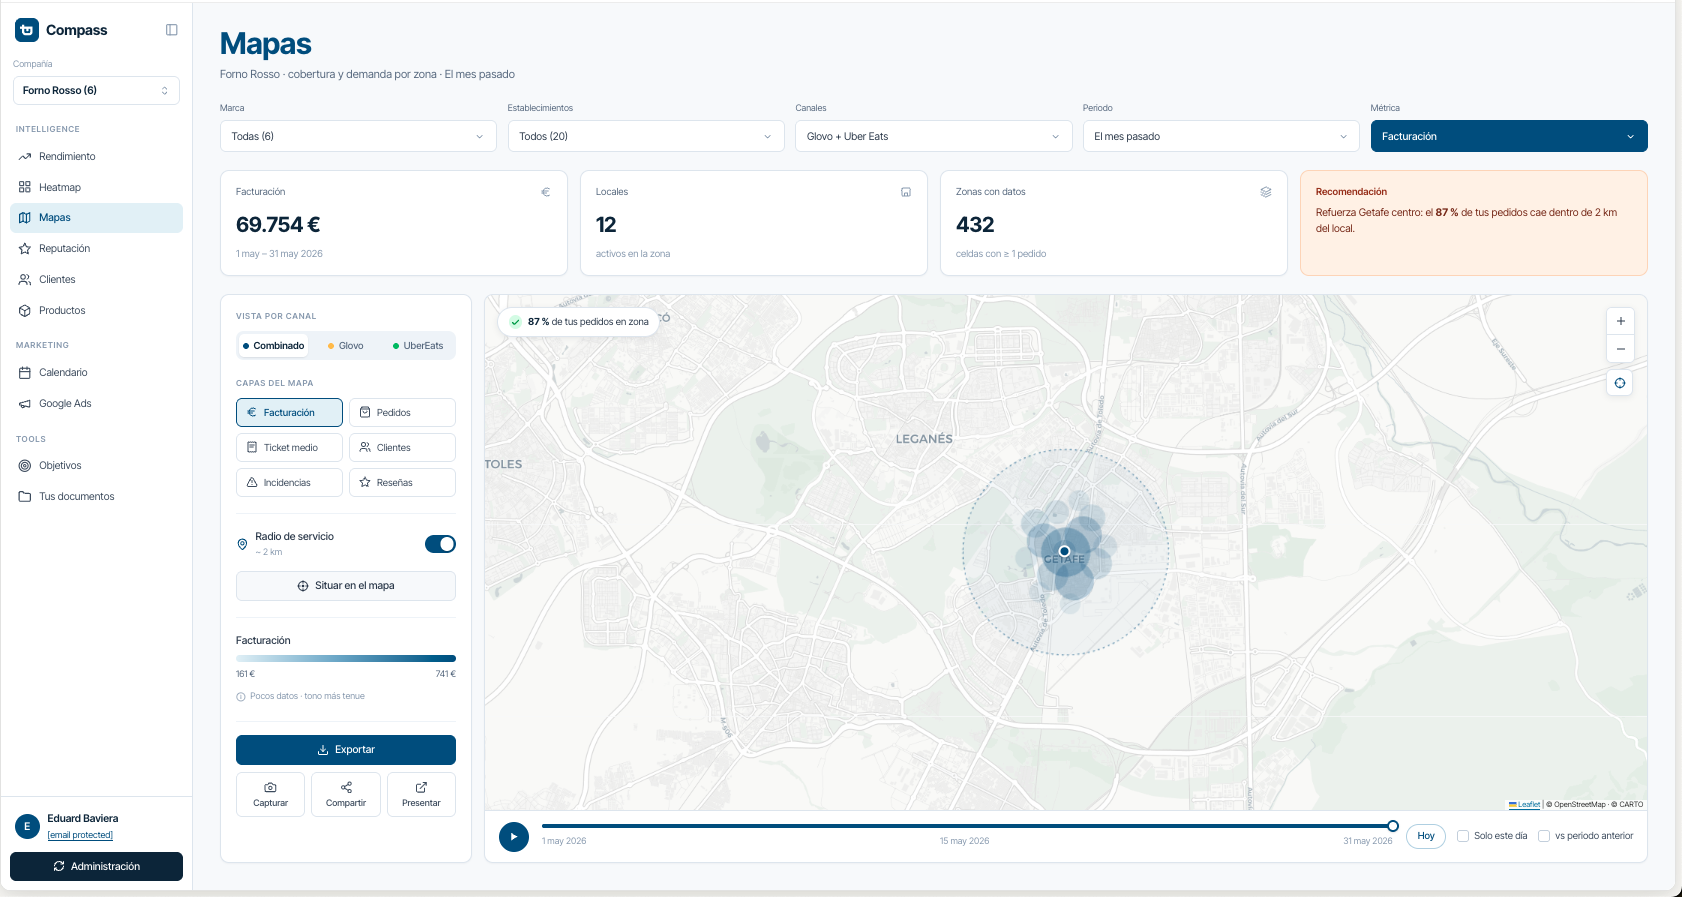Select the Reseñas map layer
1682x897 pixels.
402,482
